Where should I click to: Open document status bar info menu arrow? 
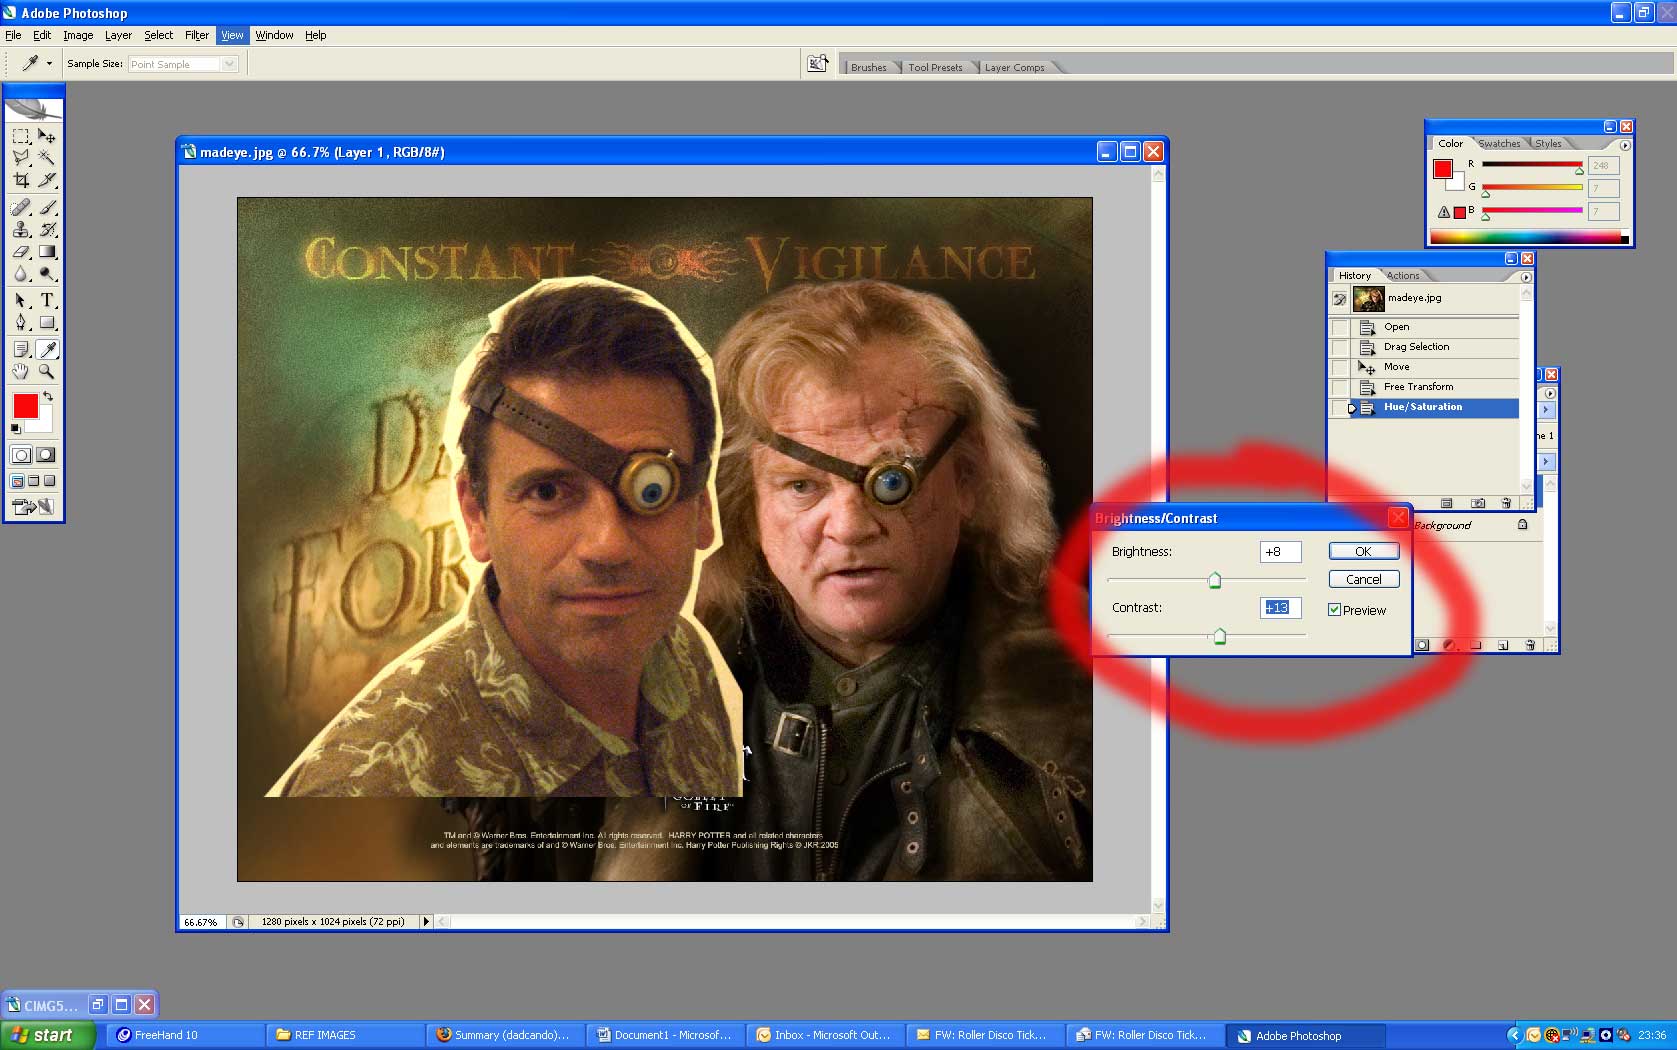[426, 922]
